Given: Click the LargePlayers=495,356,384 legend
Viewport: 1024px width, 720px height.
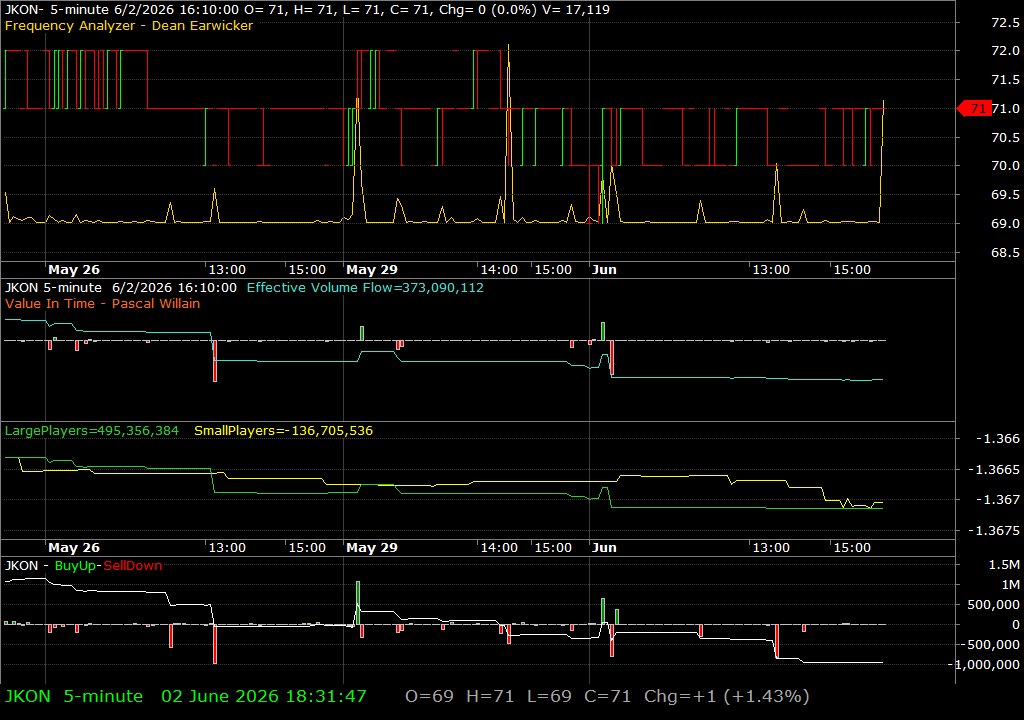Looking at the screenshot, I should [91, 431].
